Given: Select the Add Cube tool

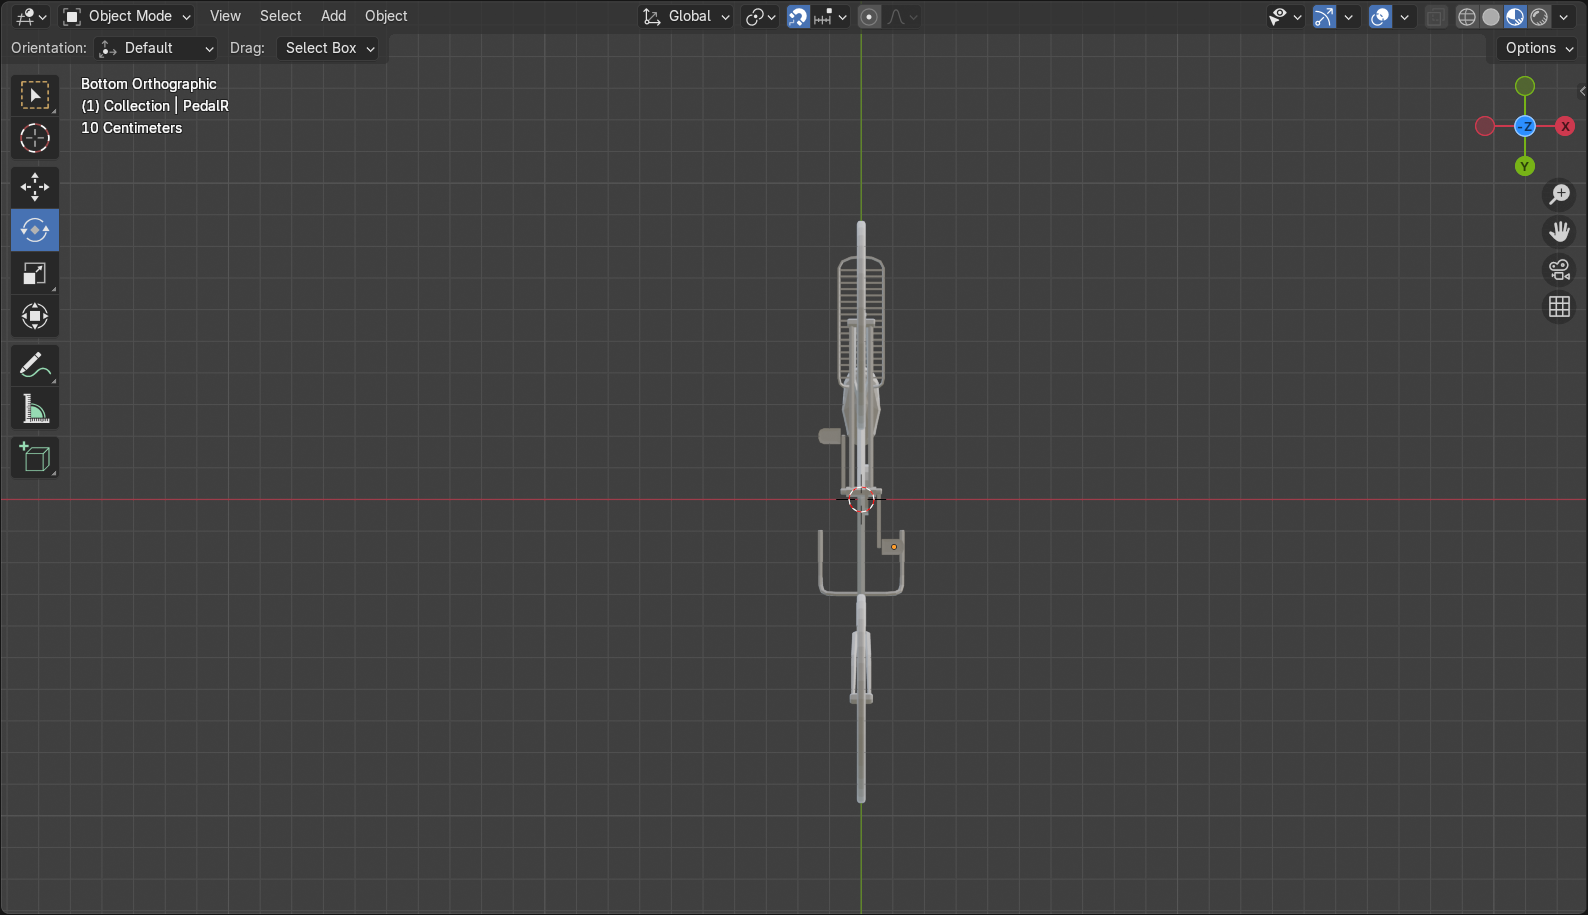Looking at the screenshot, I should (35, 457).
